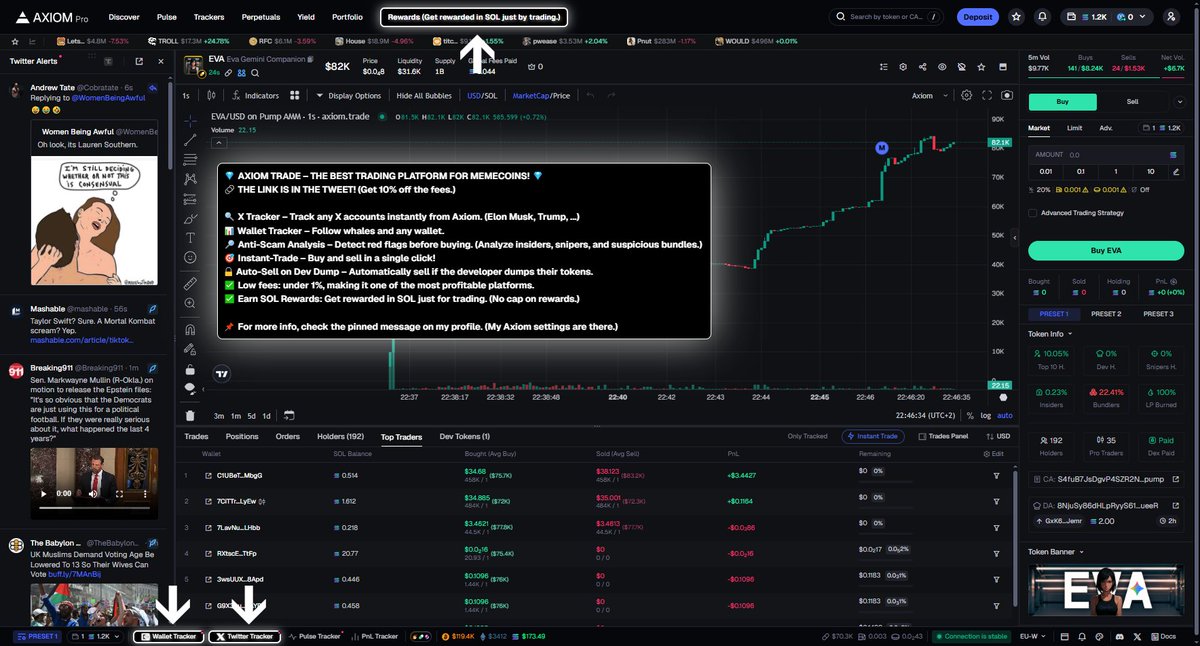
Task: Open user profile icon in top bar
Action: coord(1171,17)
